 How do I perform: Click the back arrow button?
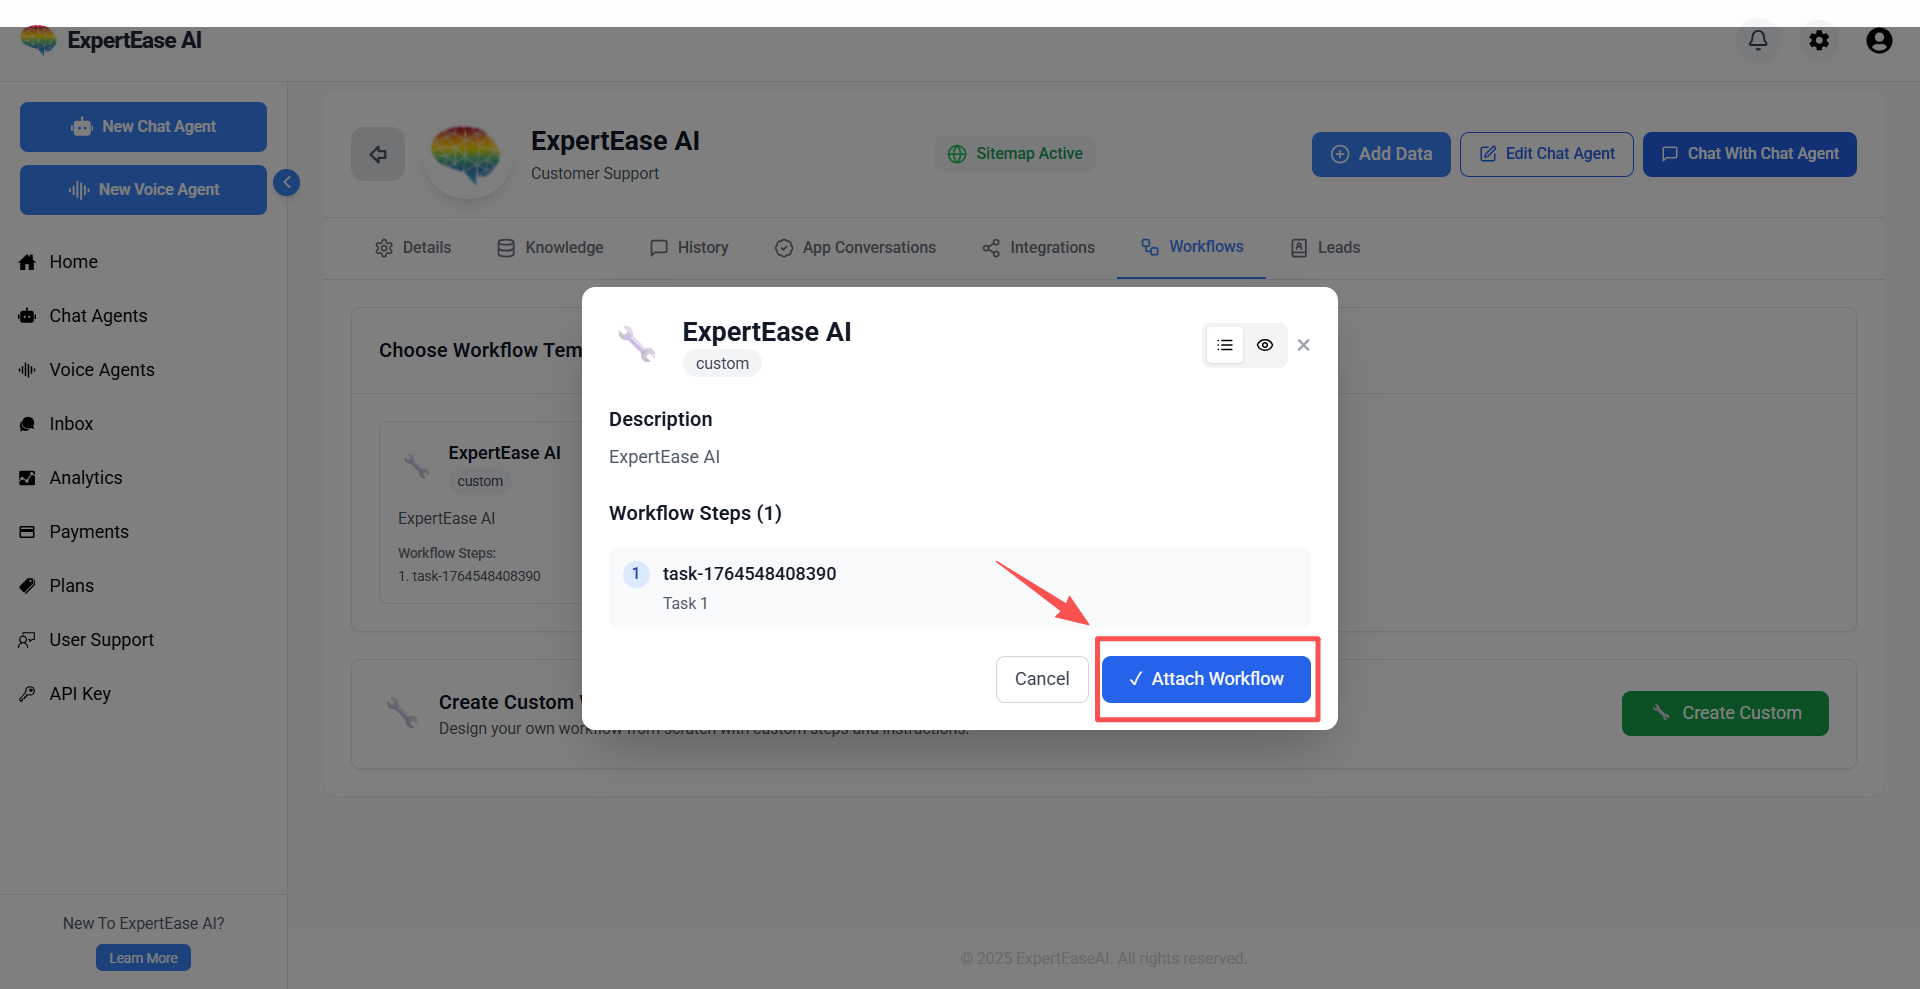pos(378,154)
